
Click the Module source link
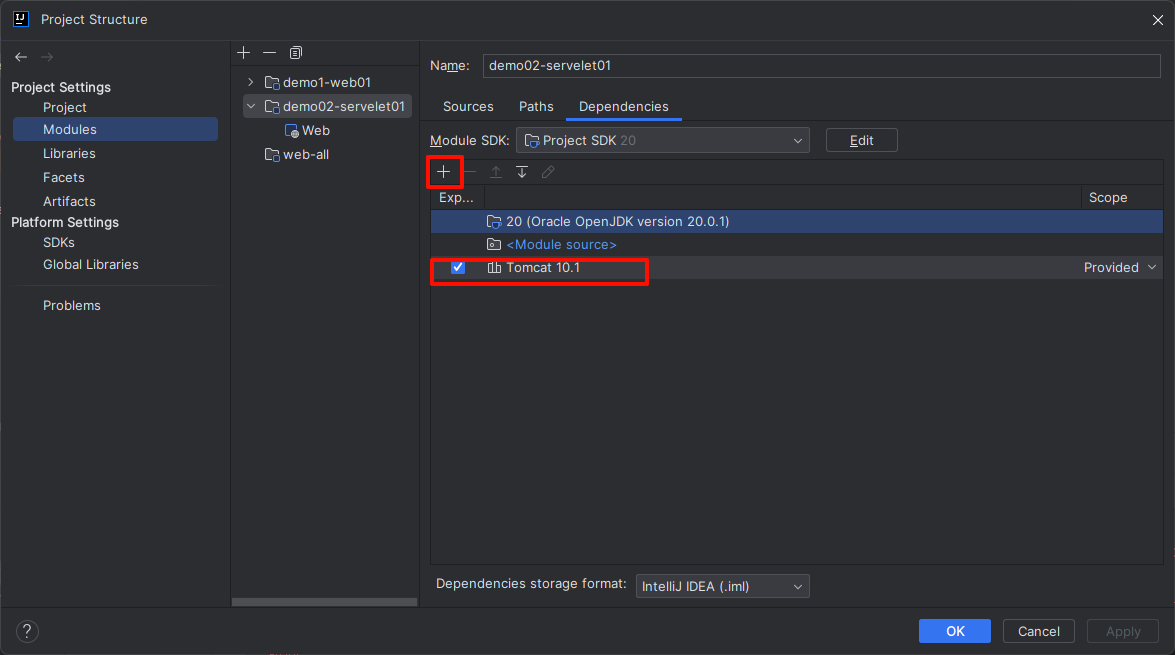click(x=561, y=244)
